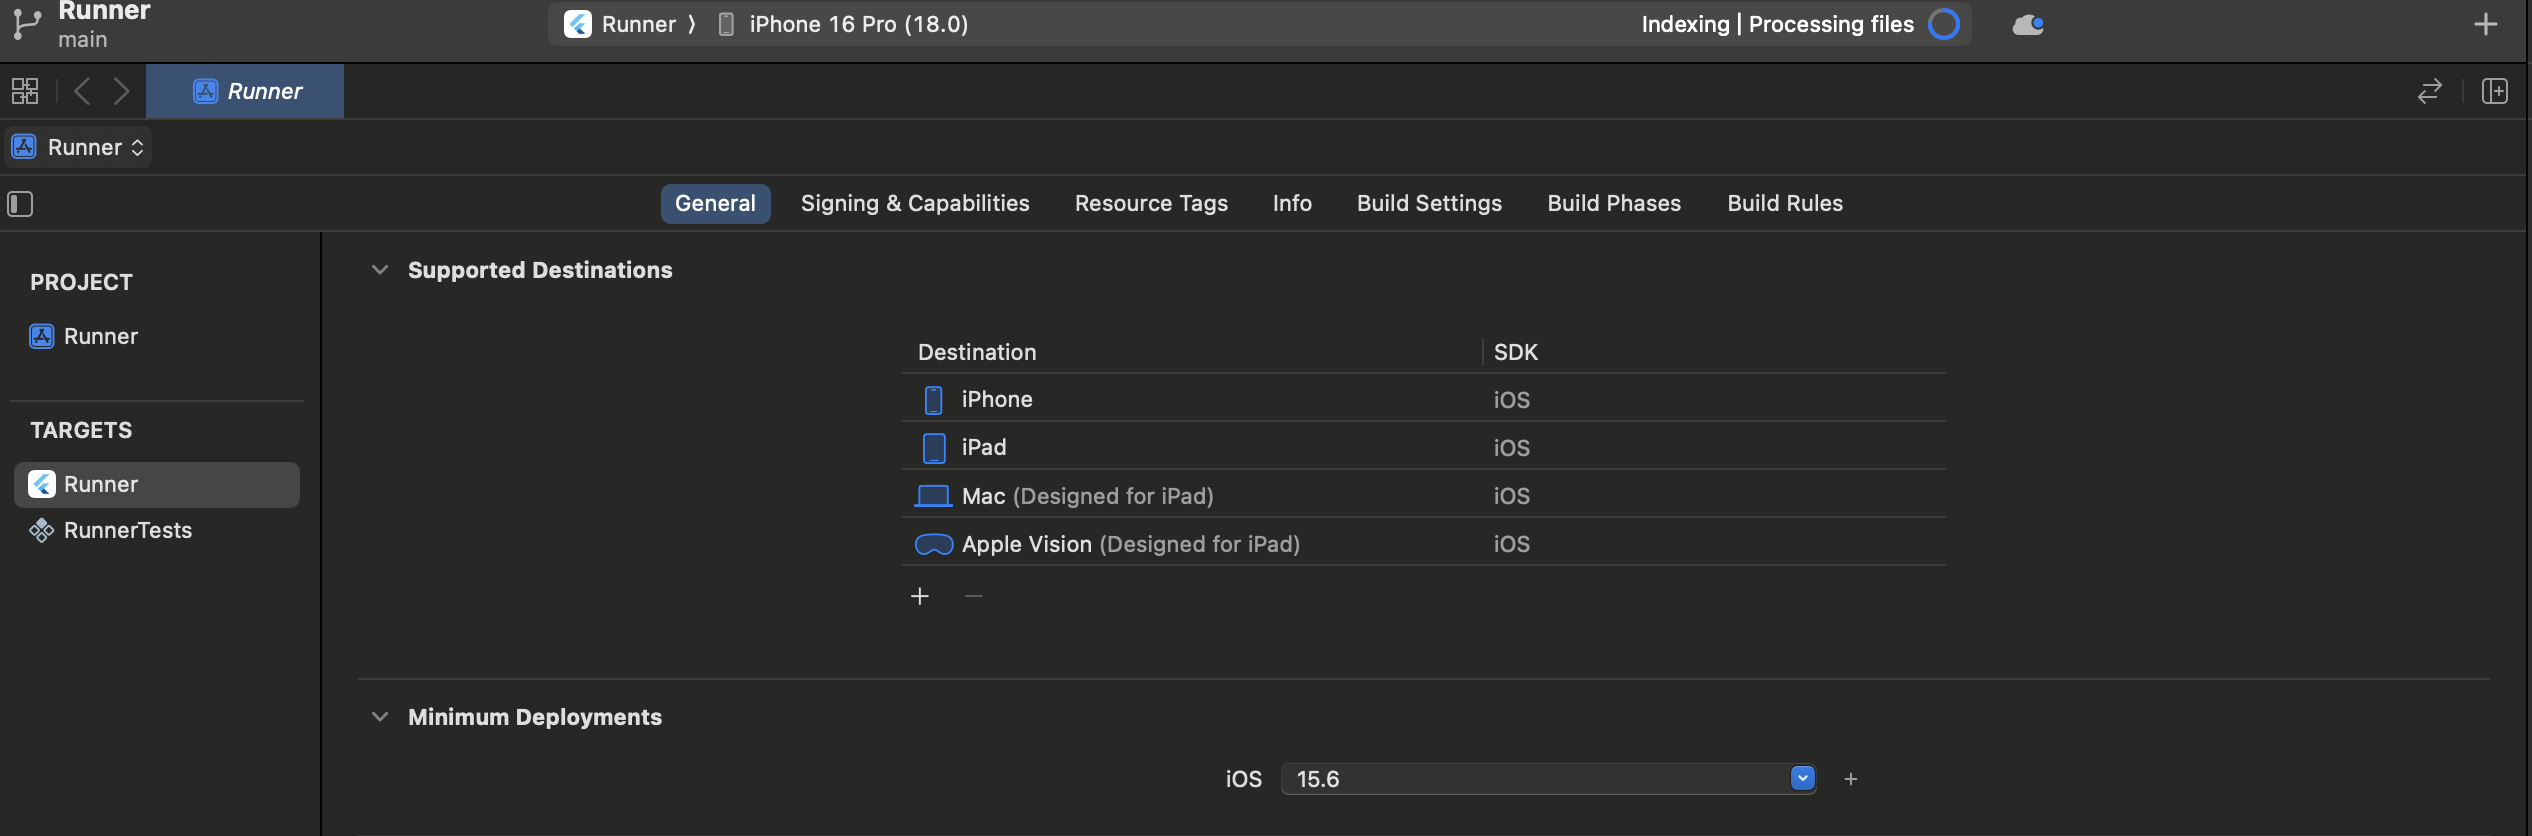
Task: Click the Indexing Processing files status
Action: tap(1777, 24)
